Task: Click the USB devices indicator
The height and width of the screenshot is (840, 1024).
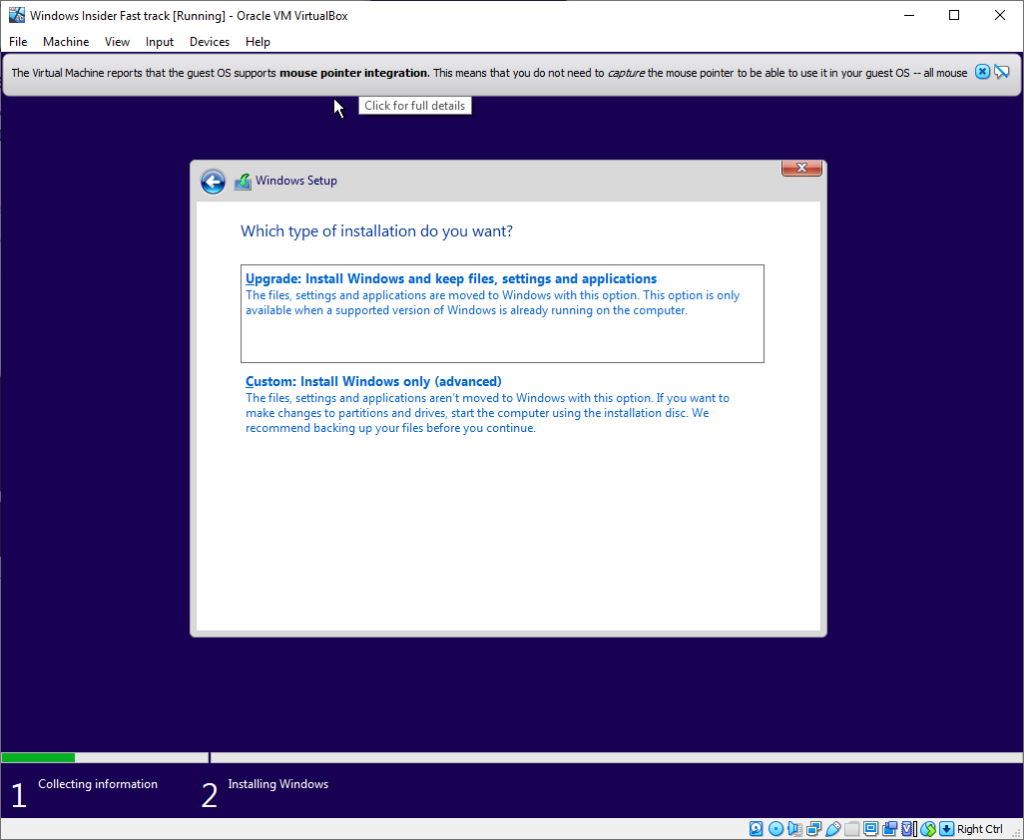Action: [x=833, y=829]
